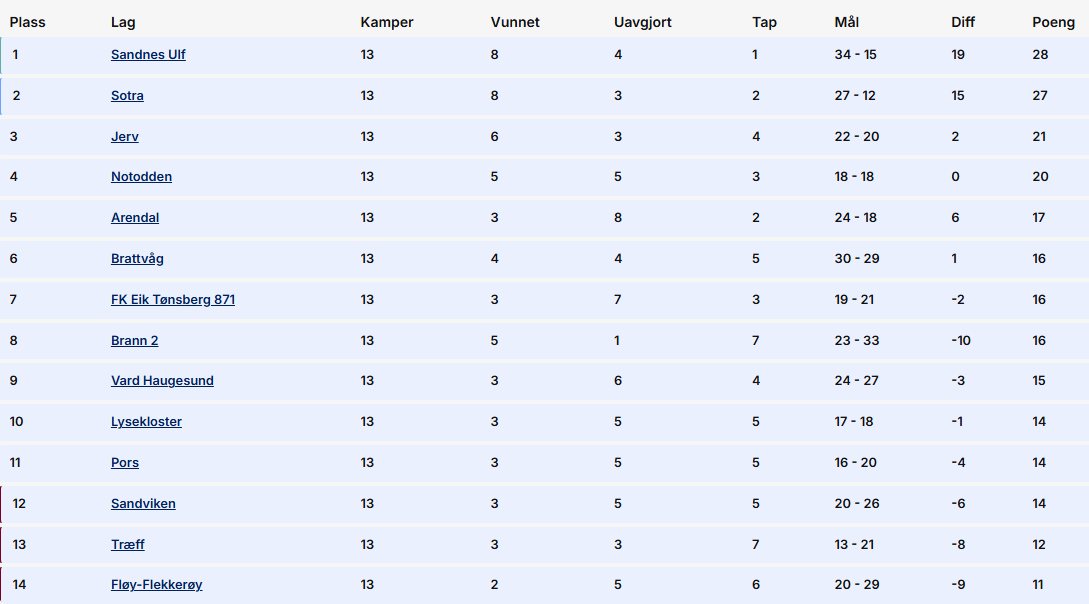This screenshot has width=1089, height=604.
Task: Click the Uavgjort column header
Action: pyautogui.click(x=644, y=22)
